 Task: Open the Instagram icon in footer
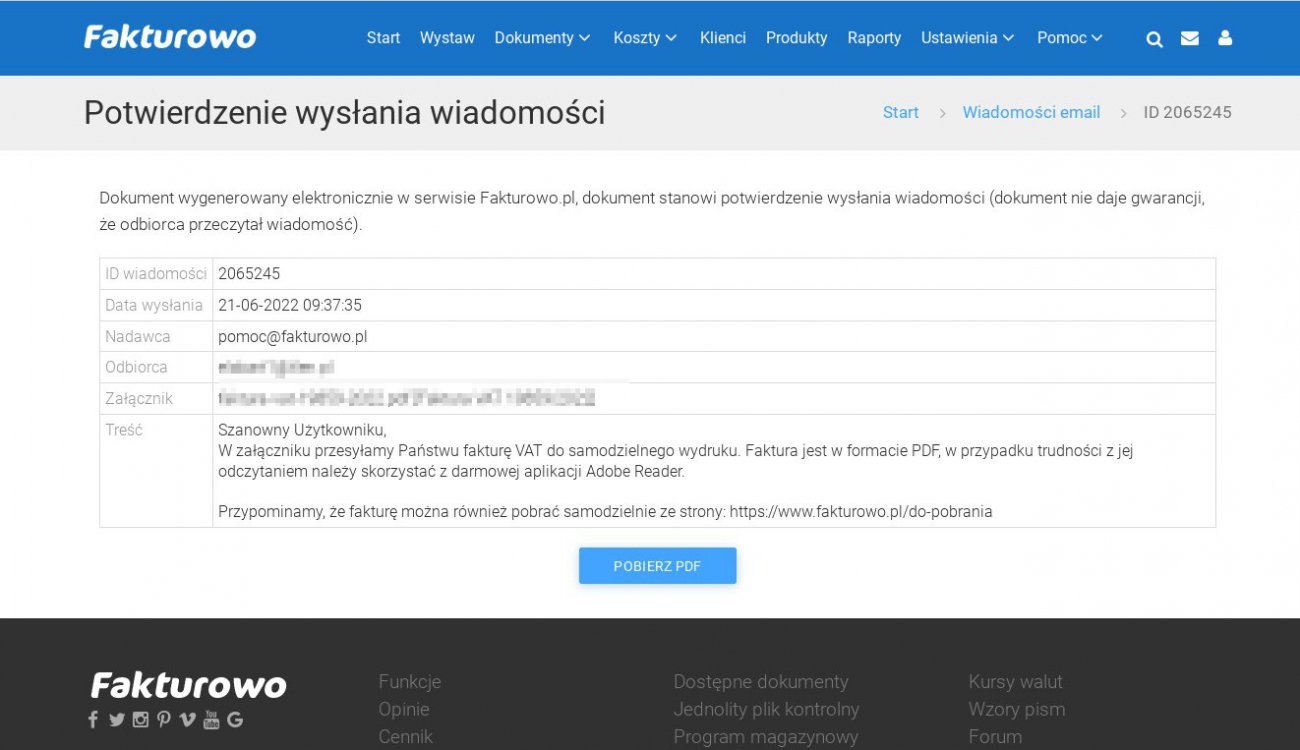click(x=140, y=719)
